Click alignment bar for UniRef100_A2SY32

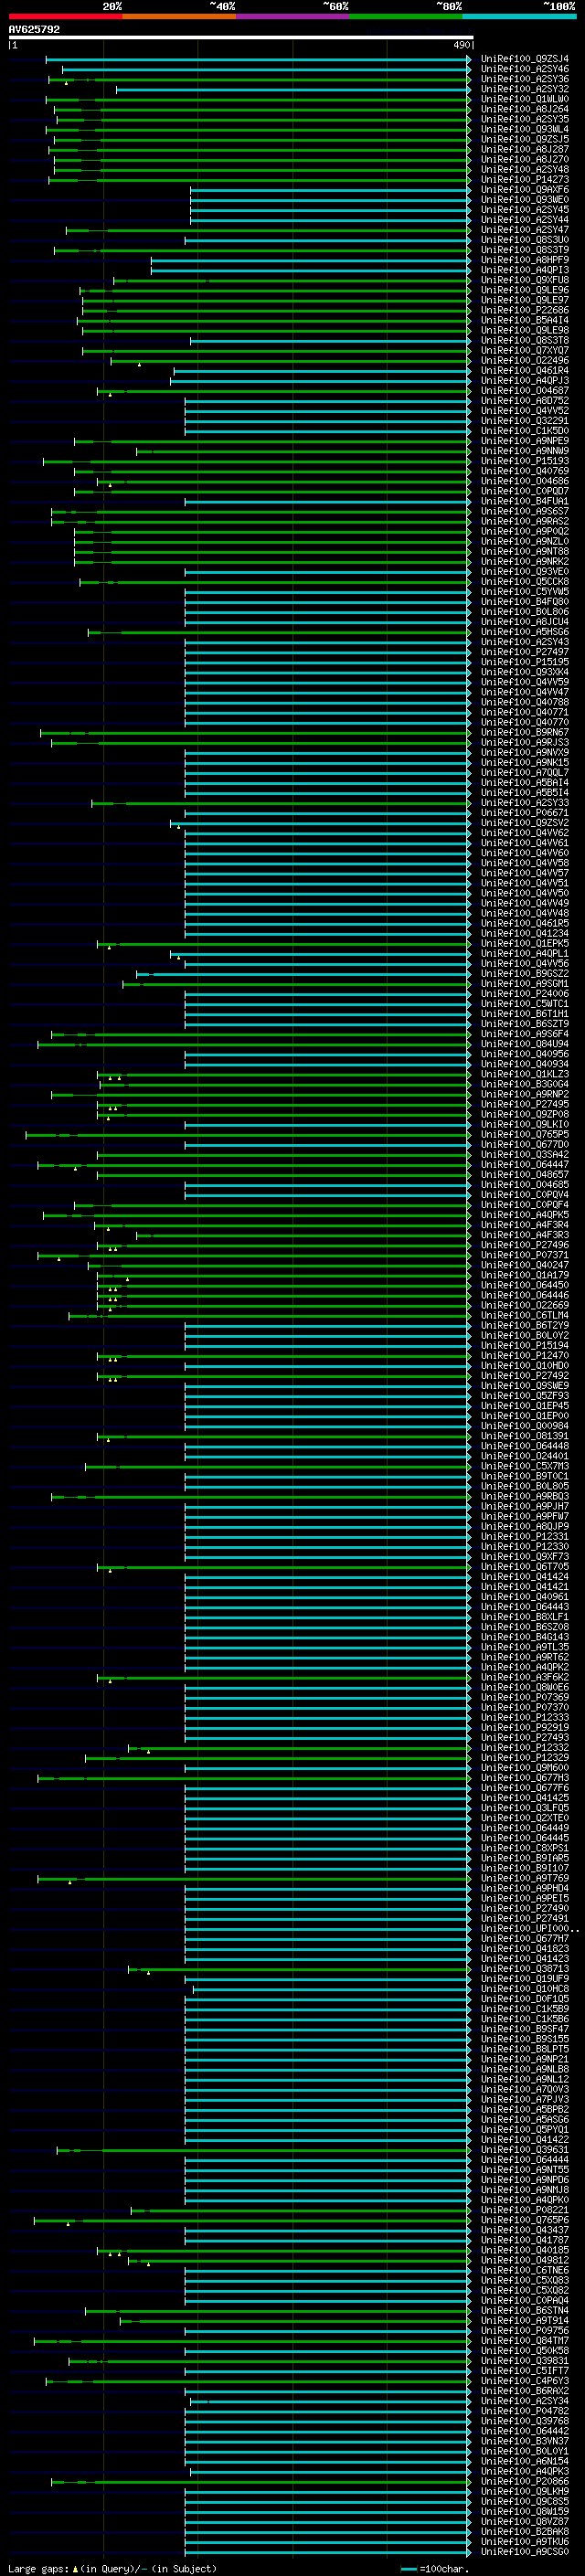pos(293,89)
